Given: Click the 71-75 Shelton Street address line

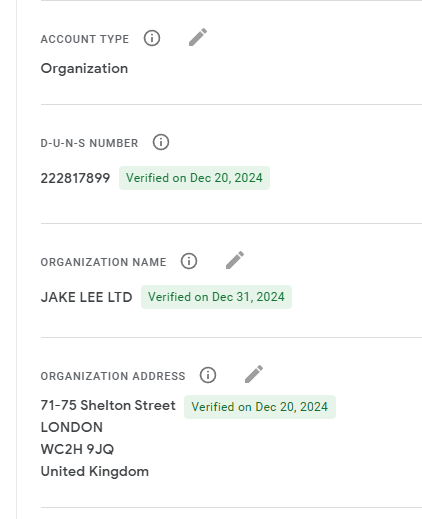Looking at the screenshot, I should point(108,406).
